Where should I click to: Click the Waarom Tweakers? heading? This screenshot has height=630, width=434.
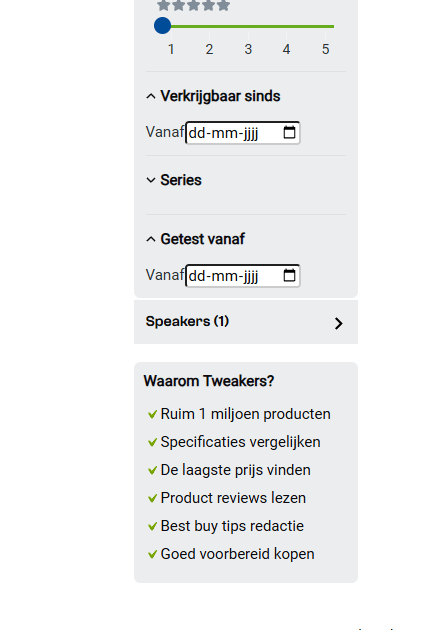point(209,381)
